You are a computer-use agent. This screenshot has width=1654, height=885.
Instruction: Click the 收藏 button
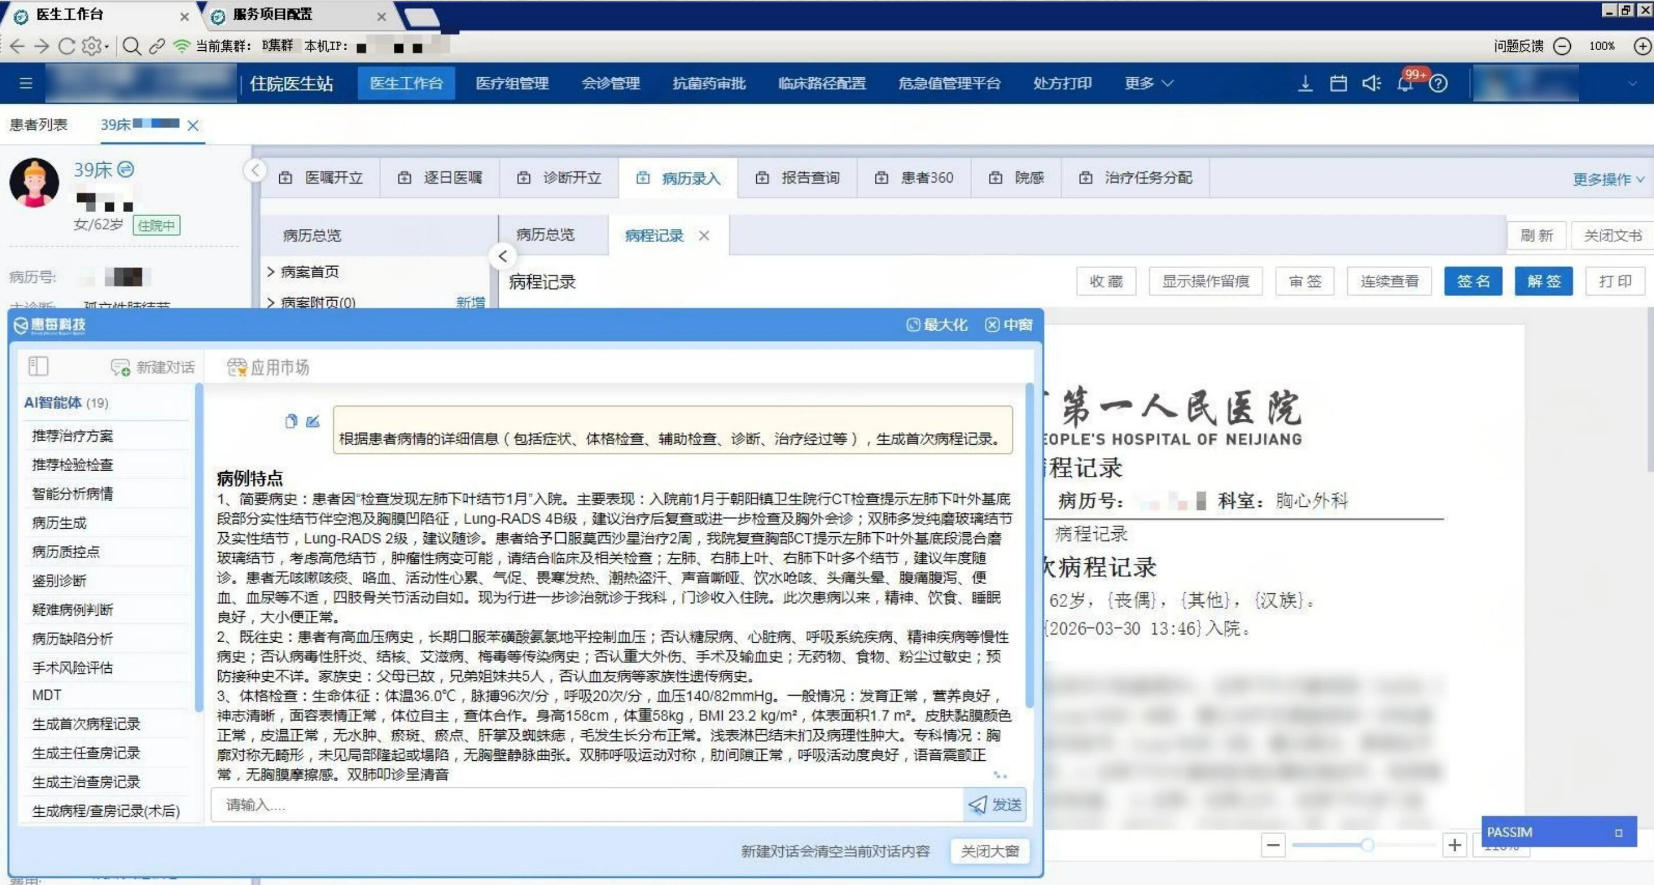pos(1106,281)
